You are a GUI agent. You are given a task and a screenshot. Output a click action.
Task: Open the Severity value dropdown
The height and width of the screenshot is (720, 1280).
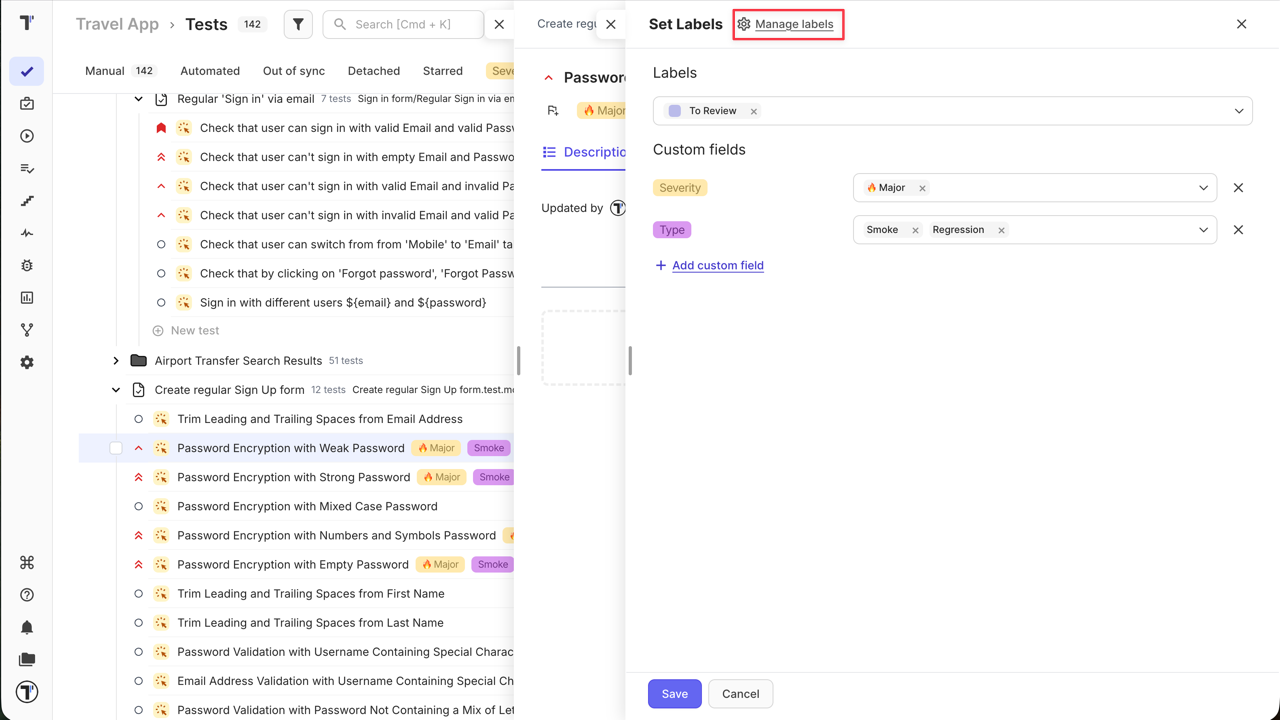pyautogui.click(x=1035, y=188)
